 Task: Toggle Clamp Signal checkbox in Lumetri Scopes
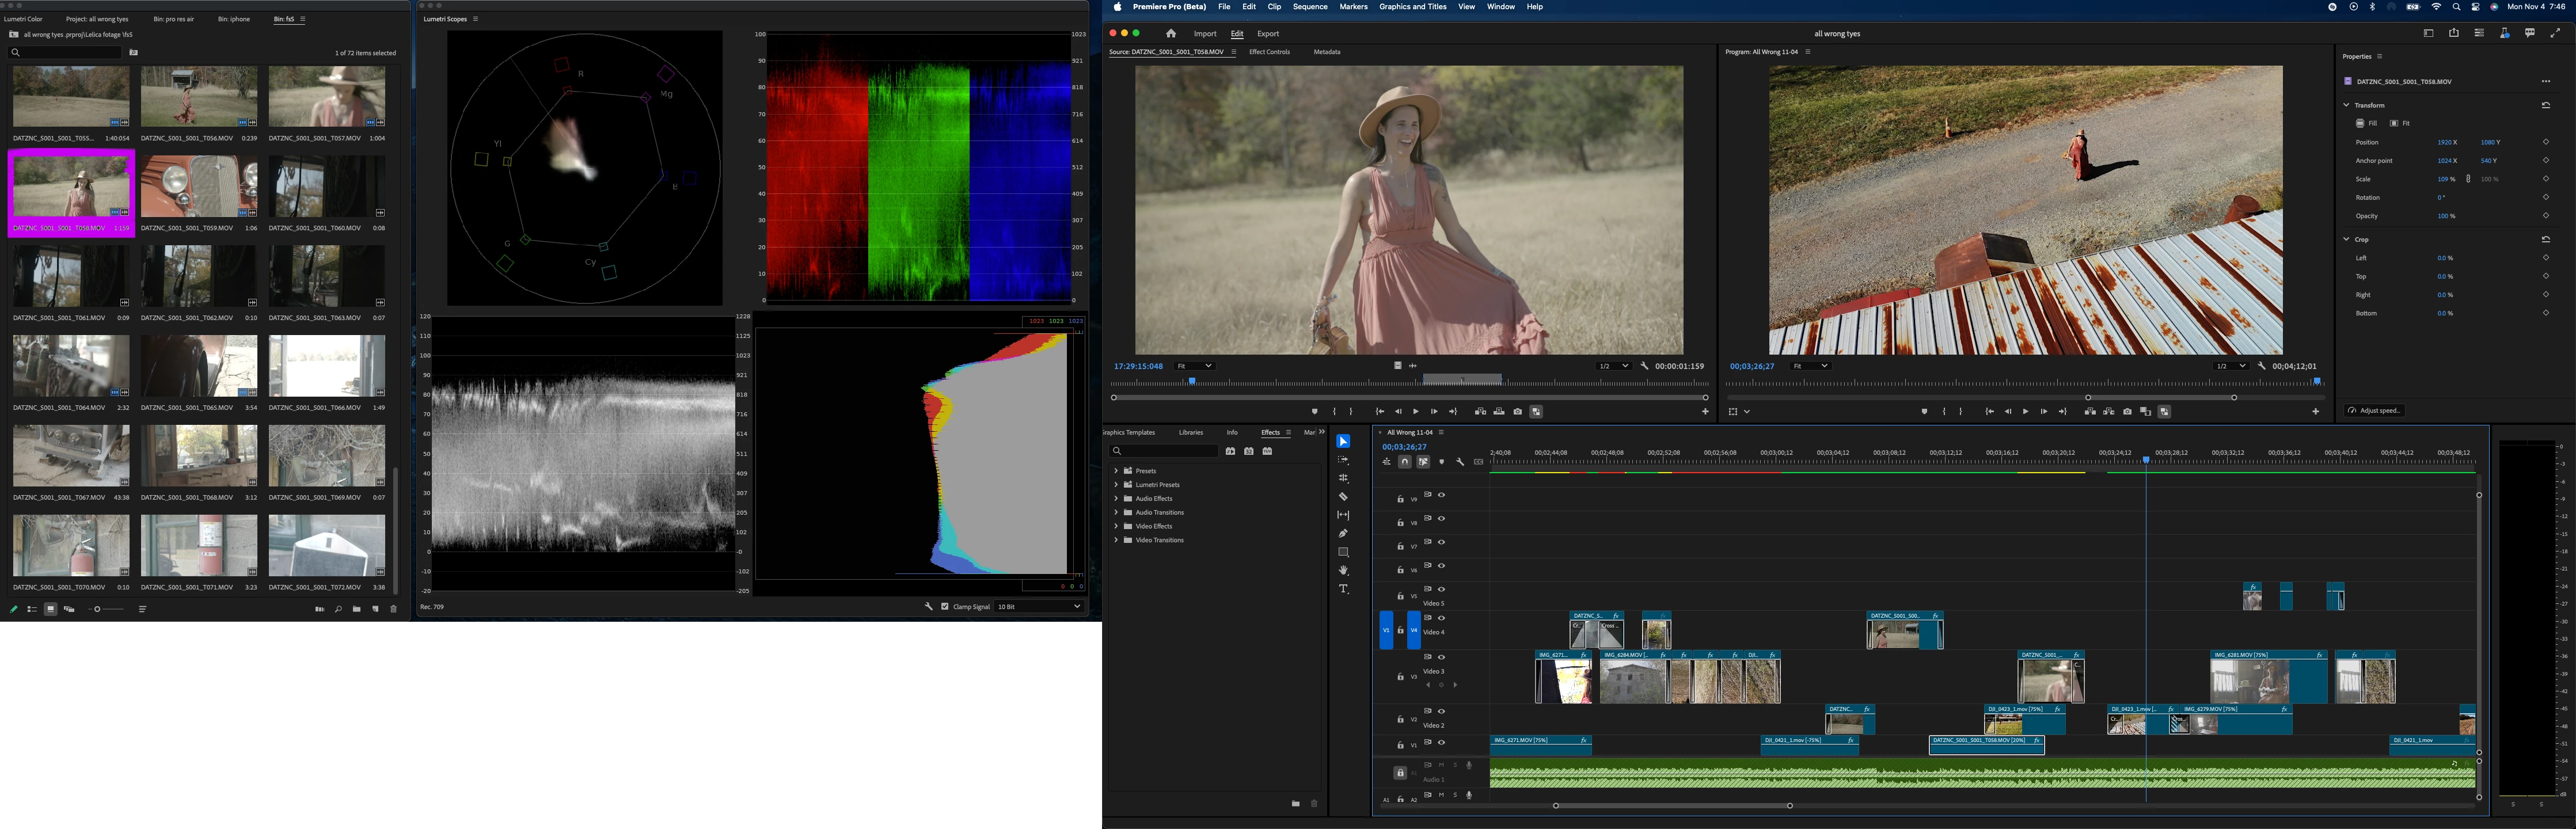945,606
